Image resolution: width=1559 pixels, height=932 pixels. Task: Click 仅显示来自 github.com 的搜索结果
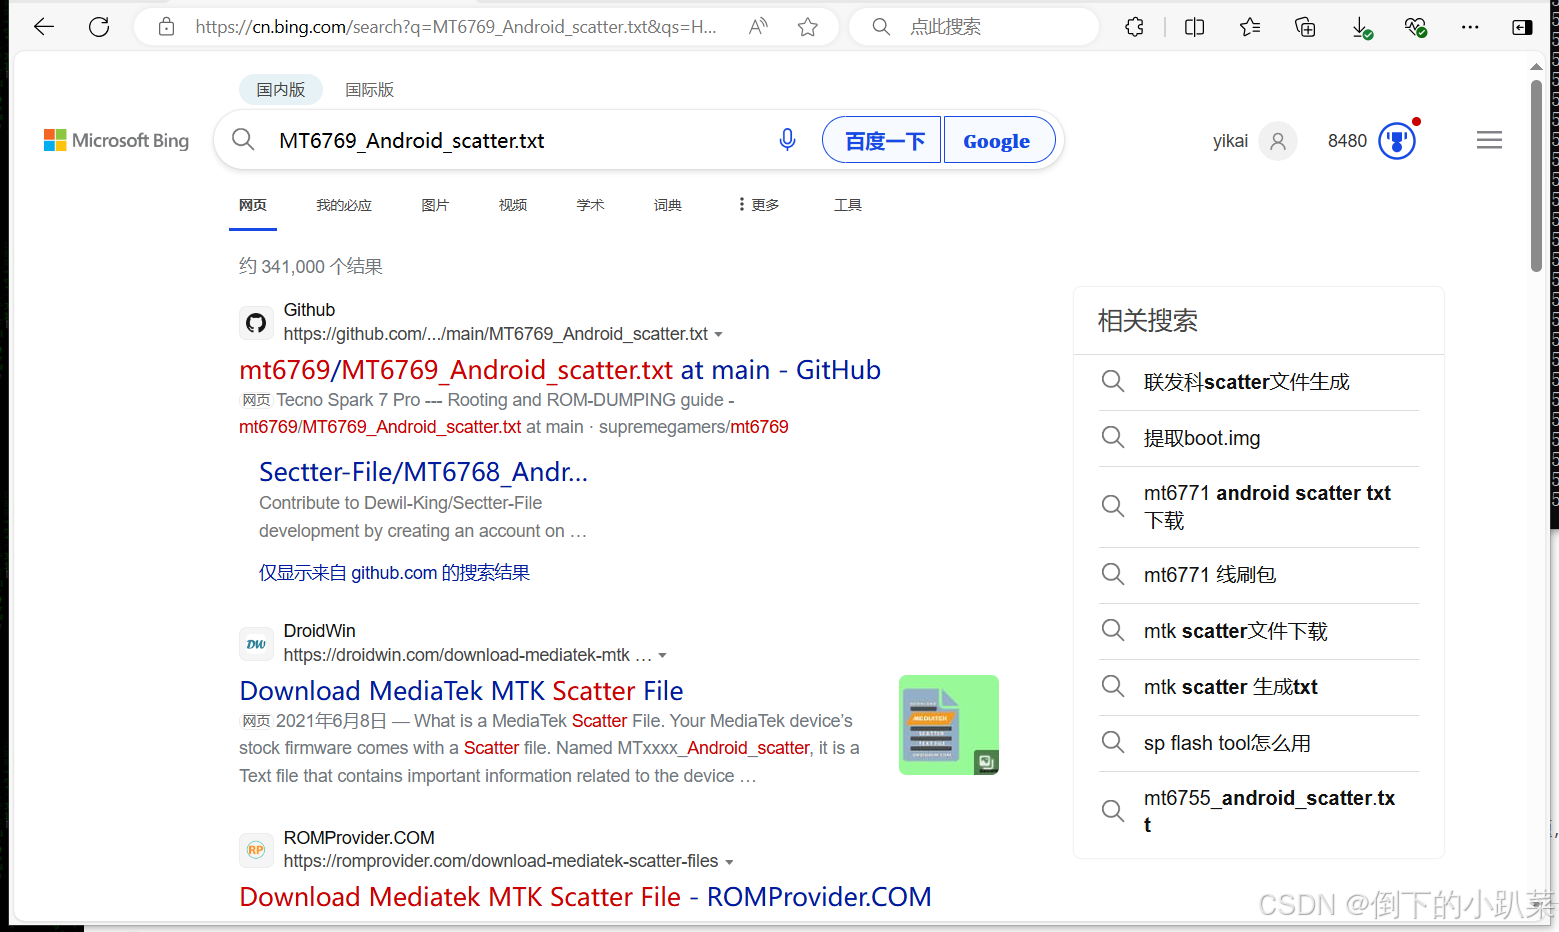(394, 573)
